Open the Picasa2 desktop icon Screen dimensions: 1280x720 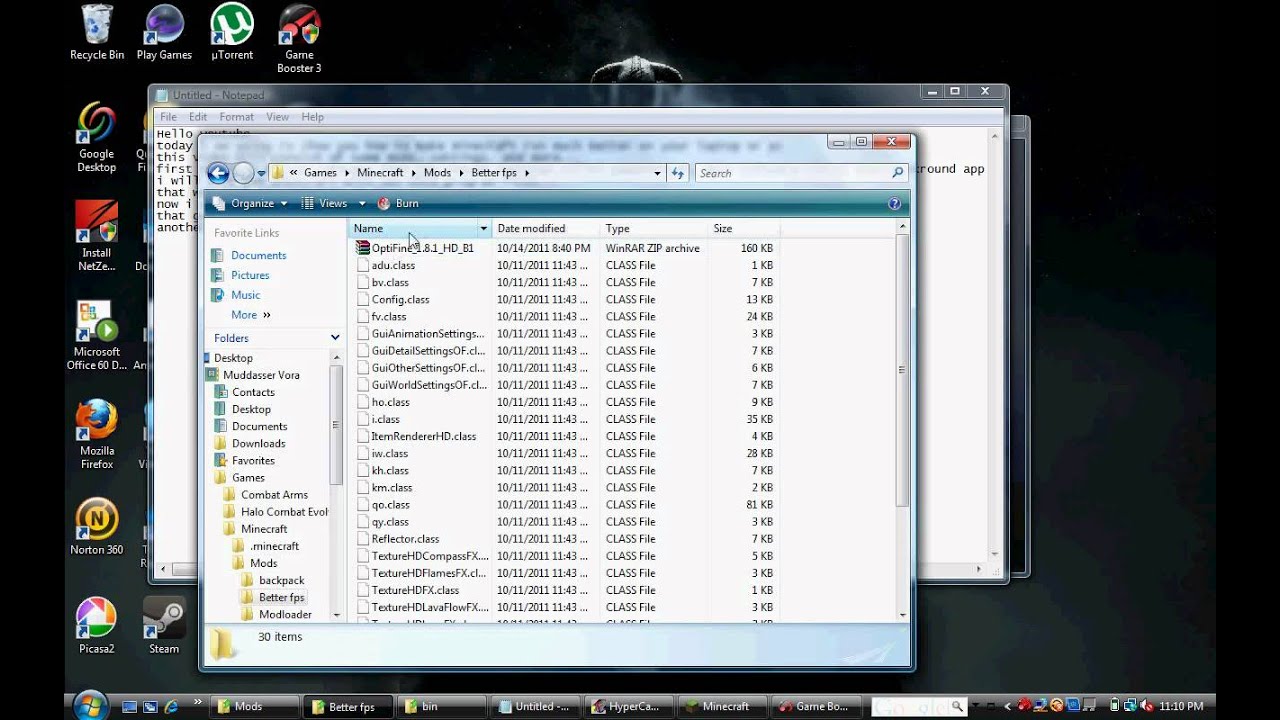click(x=97, y=626)
